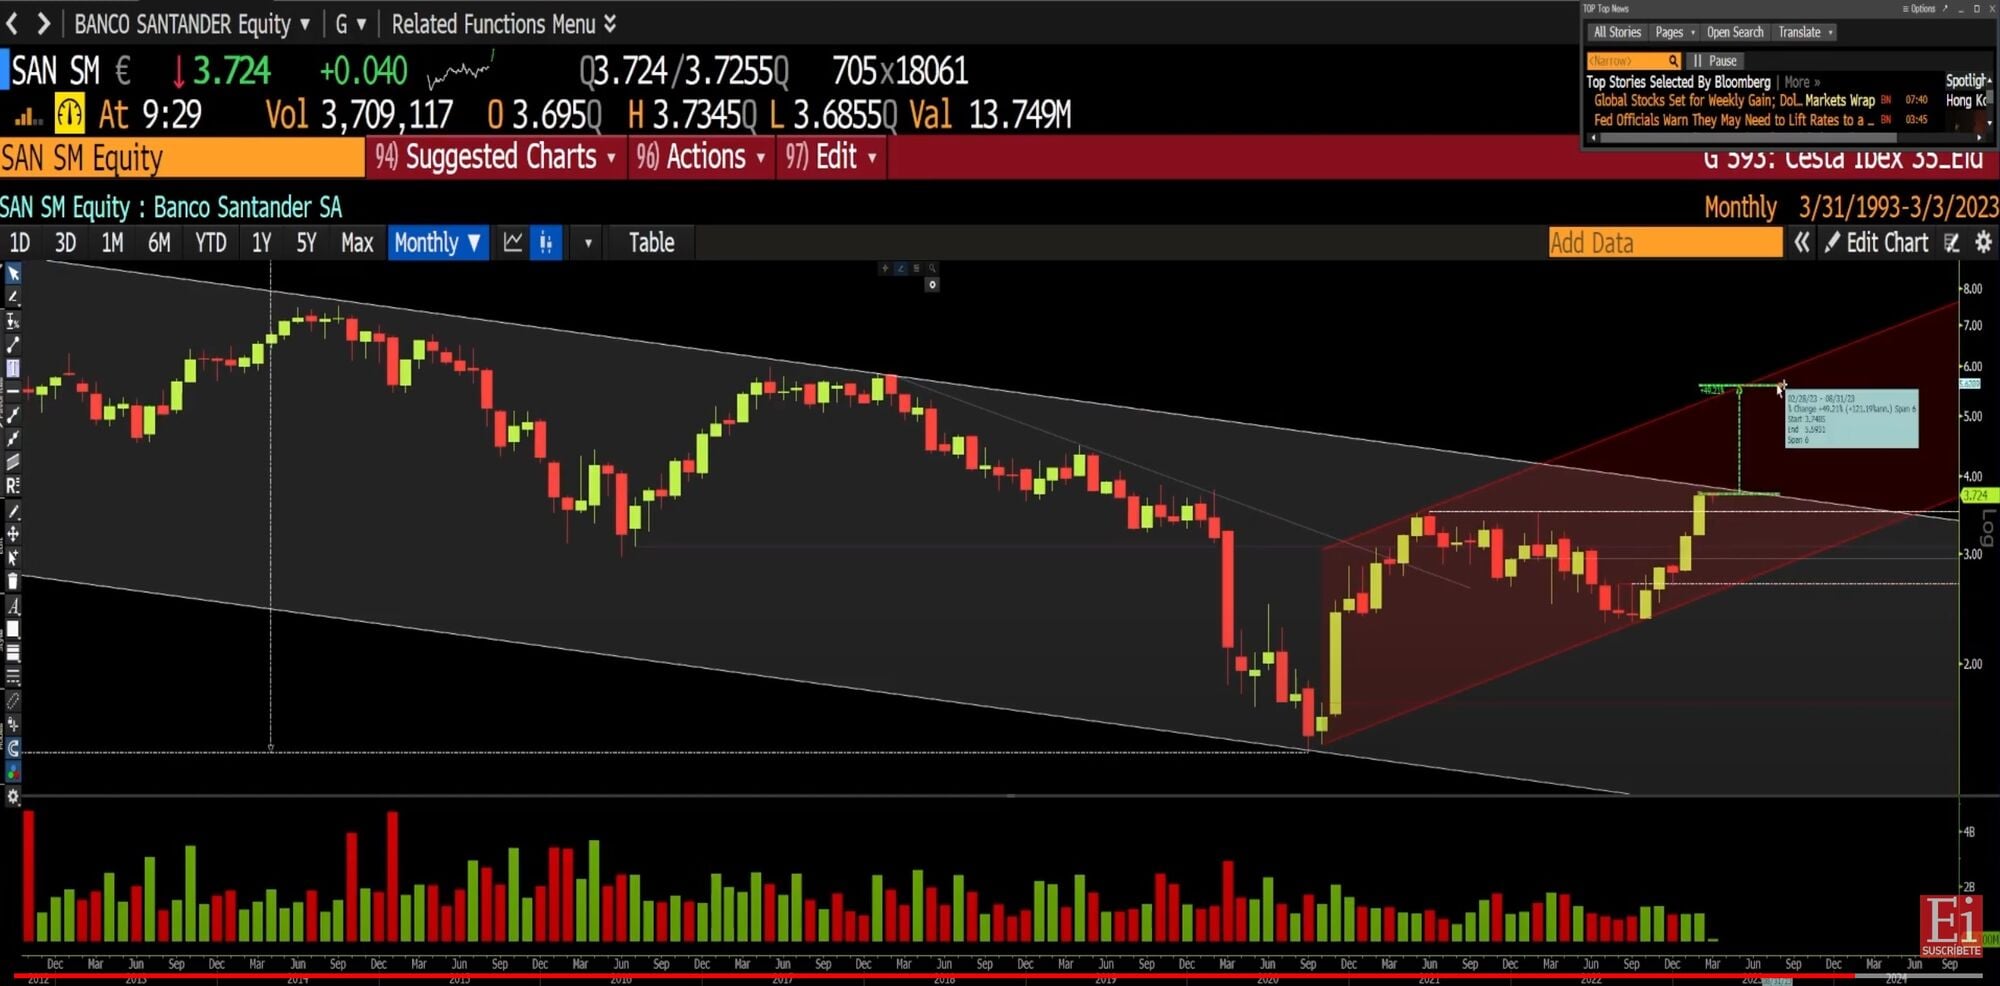Select the move crosshair arrows tool
Image resolution: width=2000 pixels, height=986 pixels.
click(x=13, y=534)
